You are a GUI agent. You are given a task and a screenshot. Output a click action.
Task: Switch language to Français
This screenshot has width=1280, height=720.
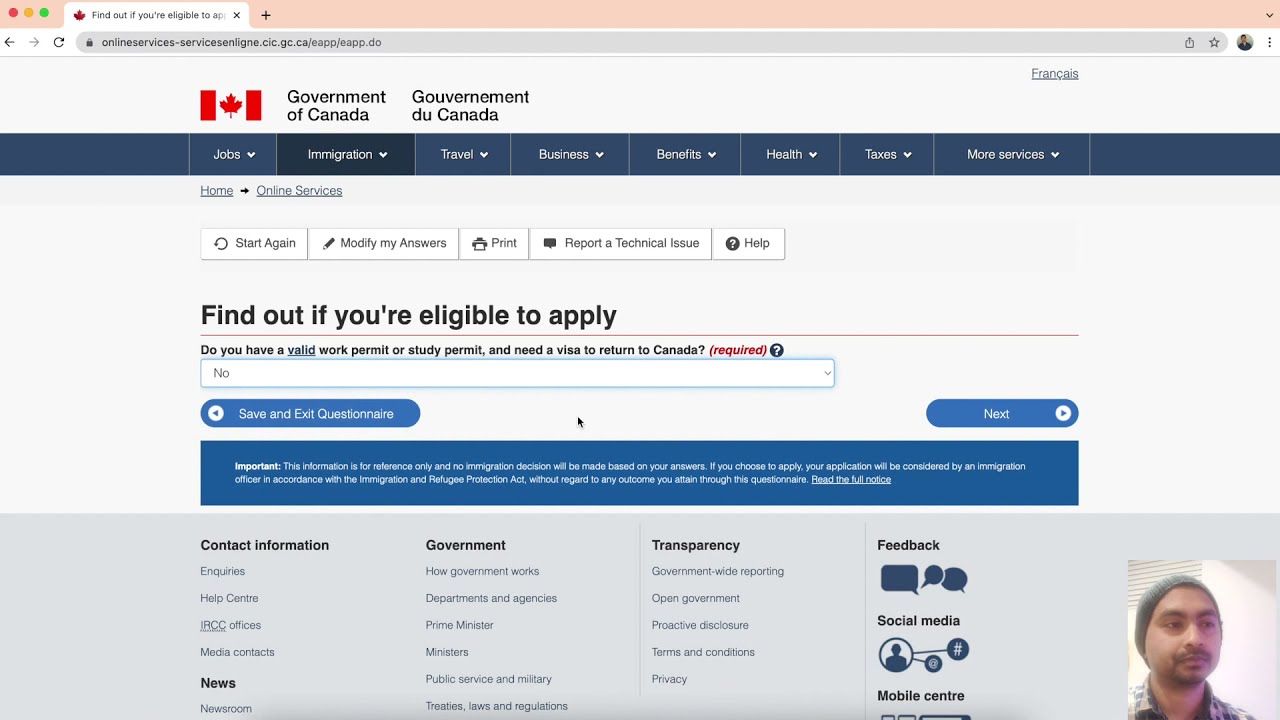pos(1054,74)
